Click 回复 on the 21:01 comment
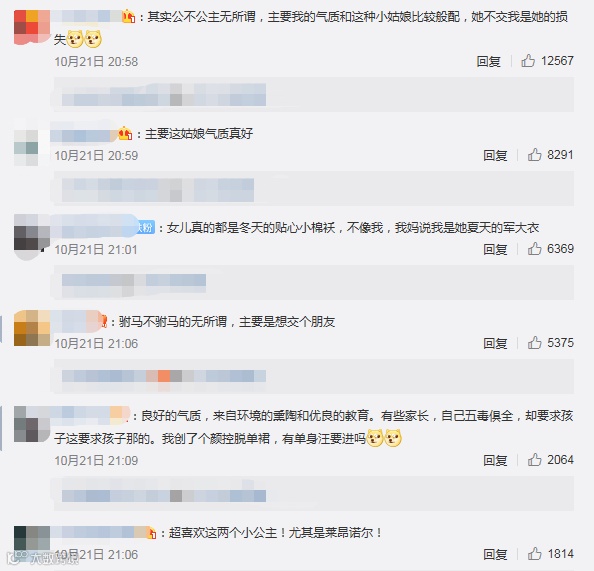This screenshot has width=594, height=571. pyautogui.click(x=495, y=249)
